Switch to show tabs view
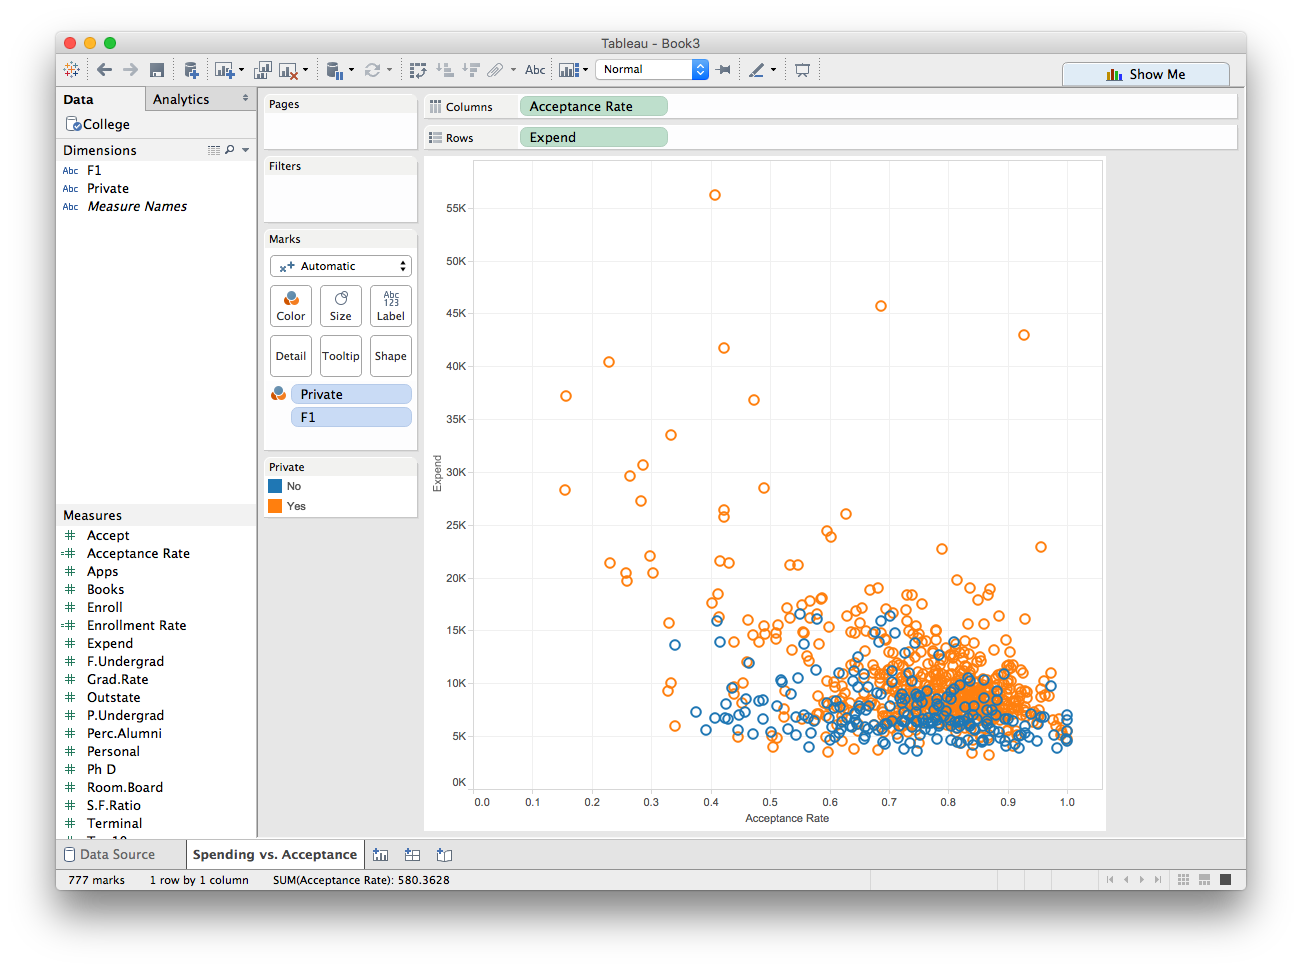 (1226, 880)
